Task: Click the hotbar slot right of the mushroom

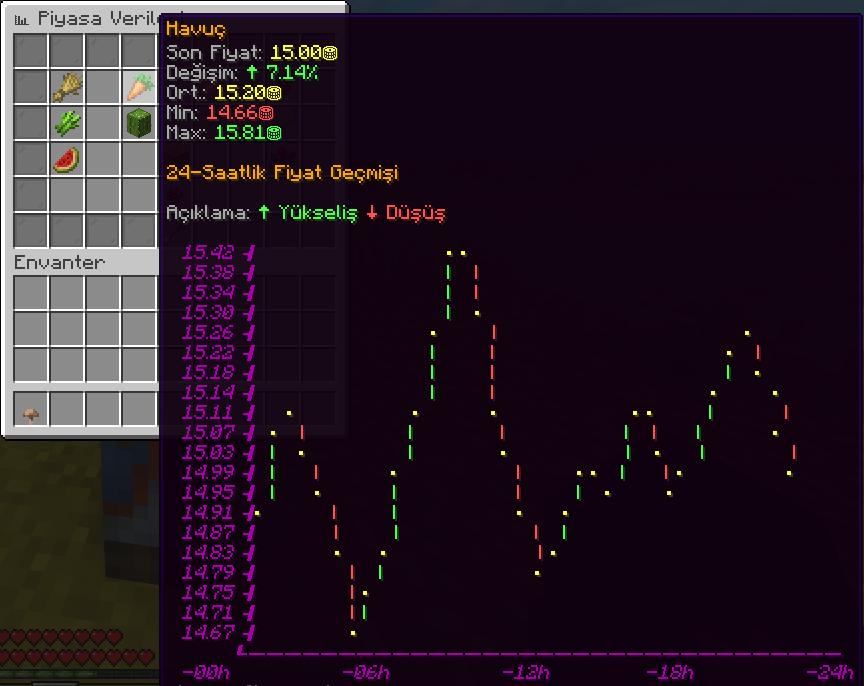Action: click(x=67, y=410)
